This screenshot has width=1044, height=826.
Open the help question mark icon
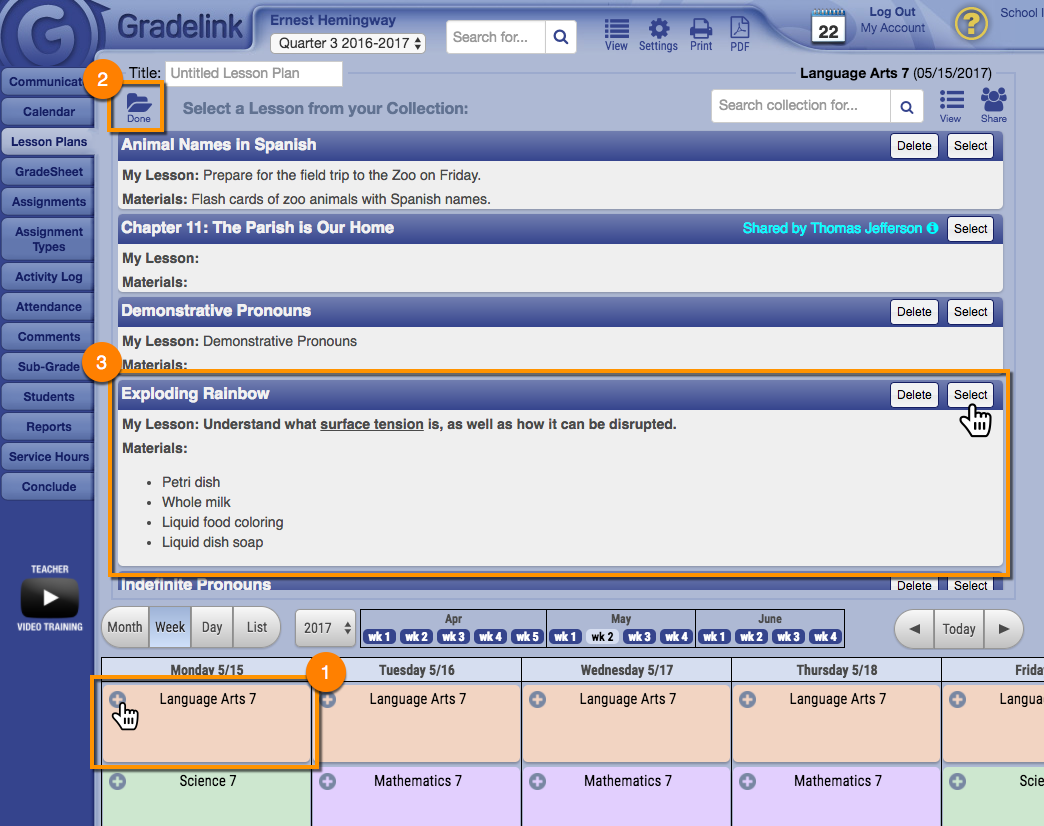click(x=971, y=24)
